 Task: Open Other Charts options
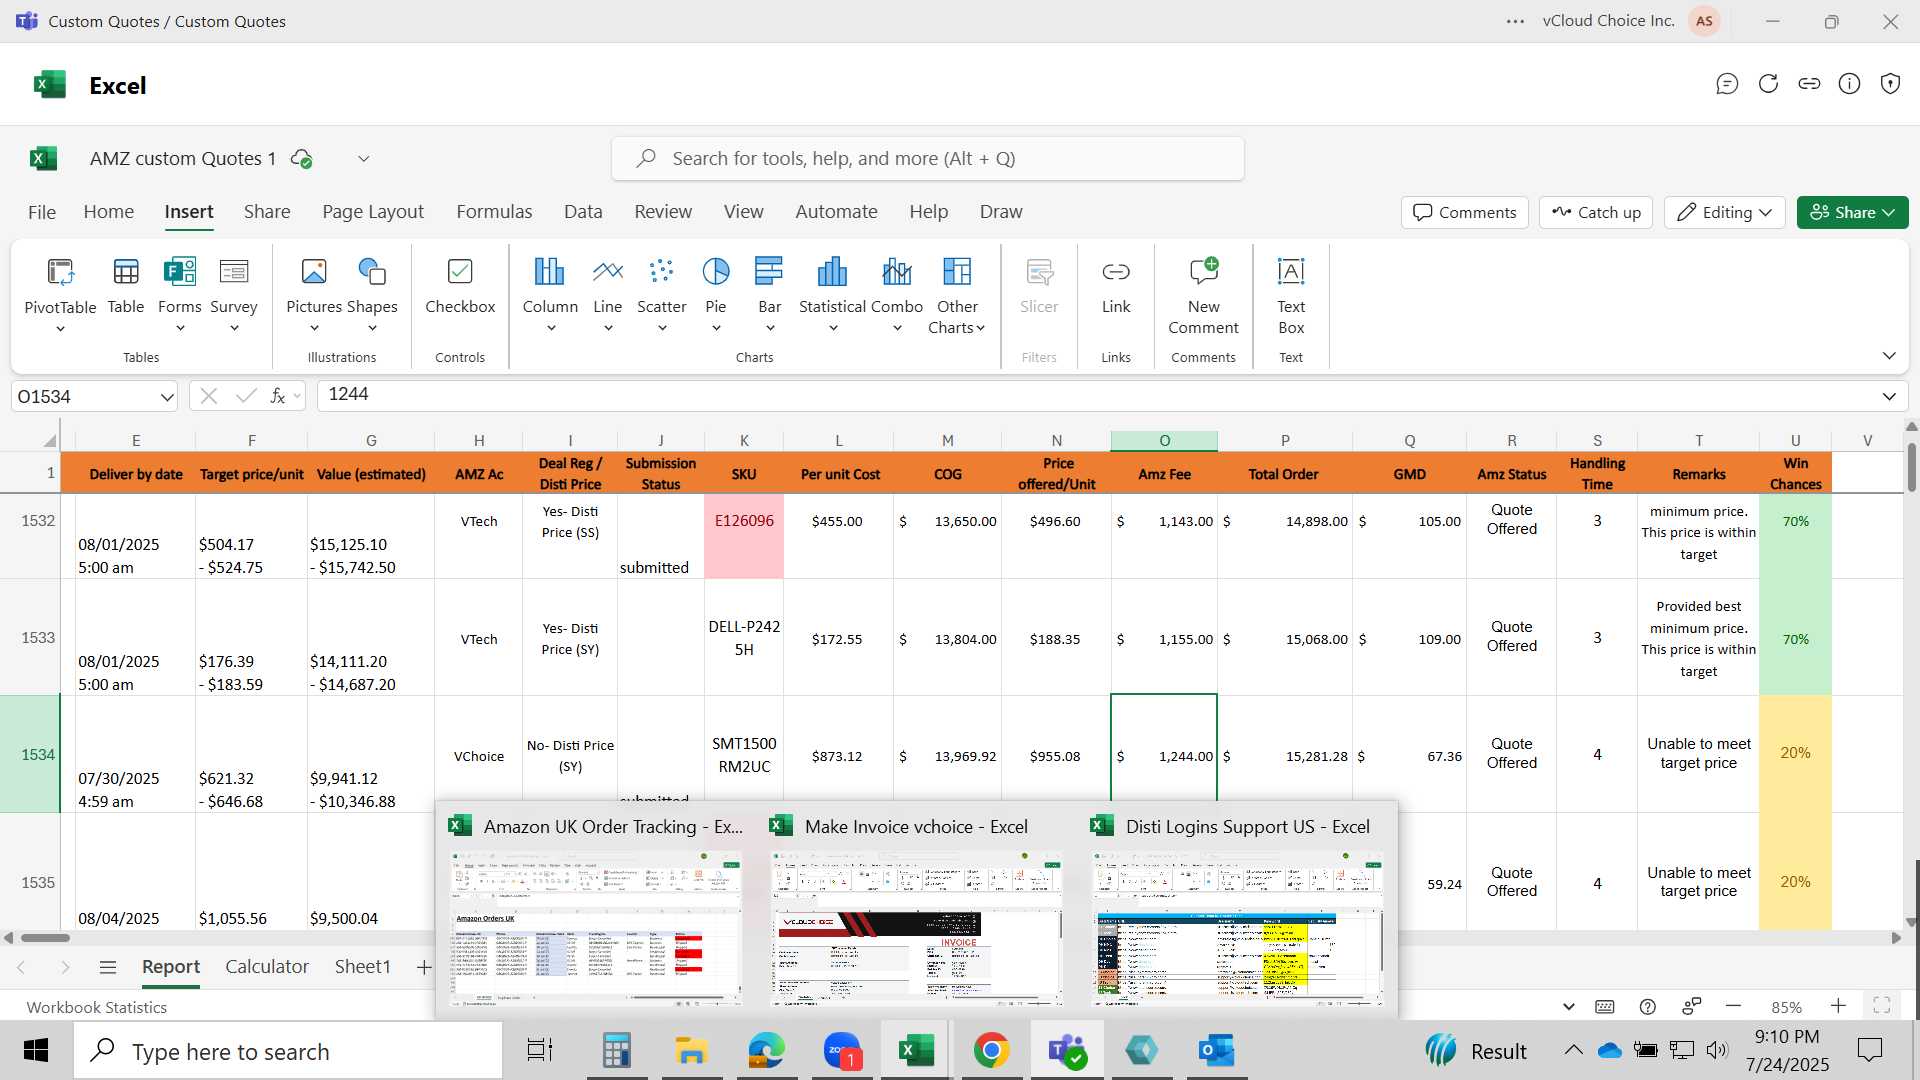tap(957, 295)
